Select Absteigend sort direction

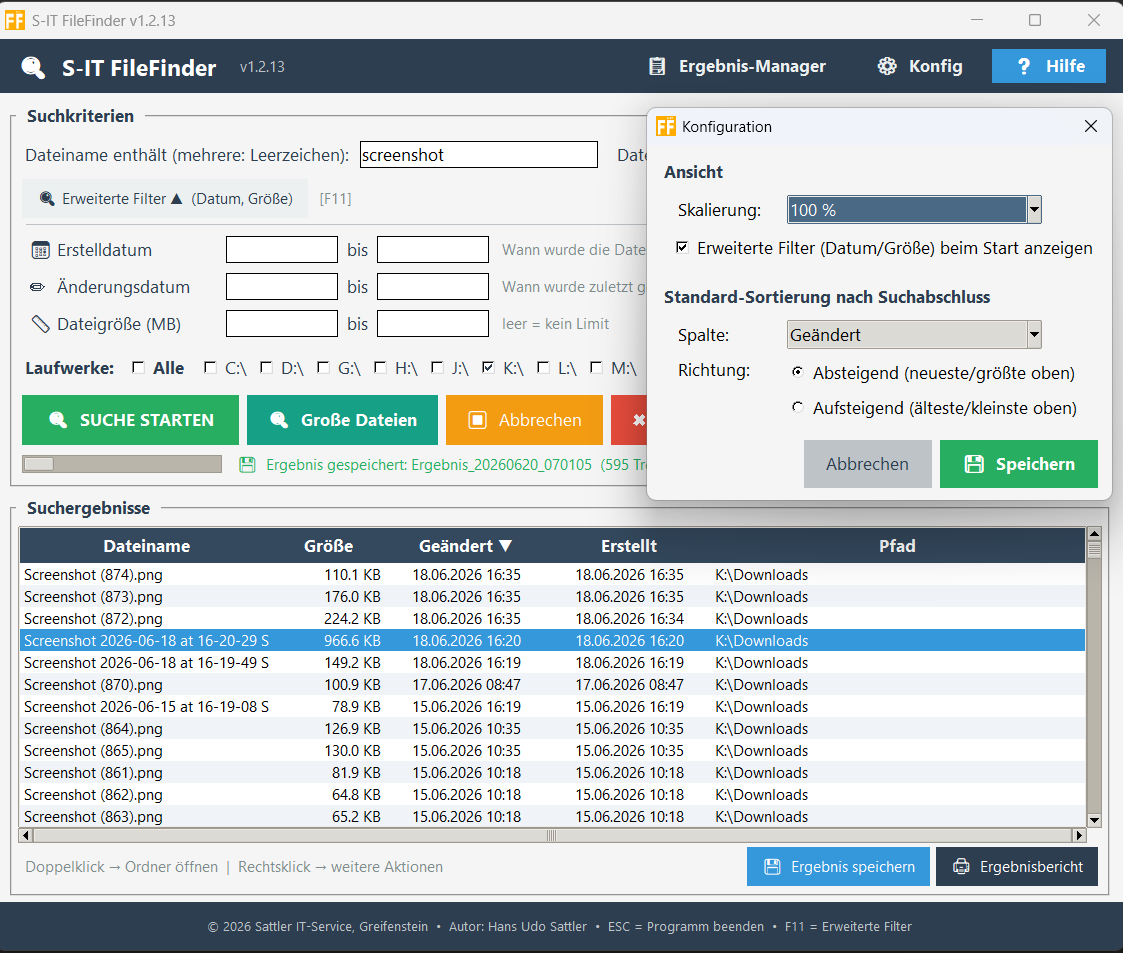click(x=797, y=372)
